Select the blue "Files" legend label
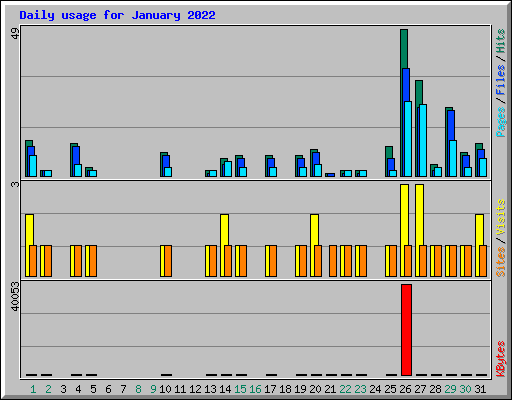The image size is (512, 400). (x=500, y=80)
